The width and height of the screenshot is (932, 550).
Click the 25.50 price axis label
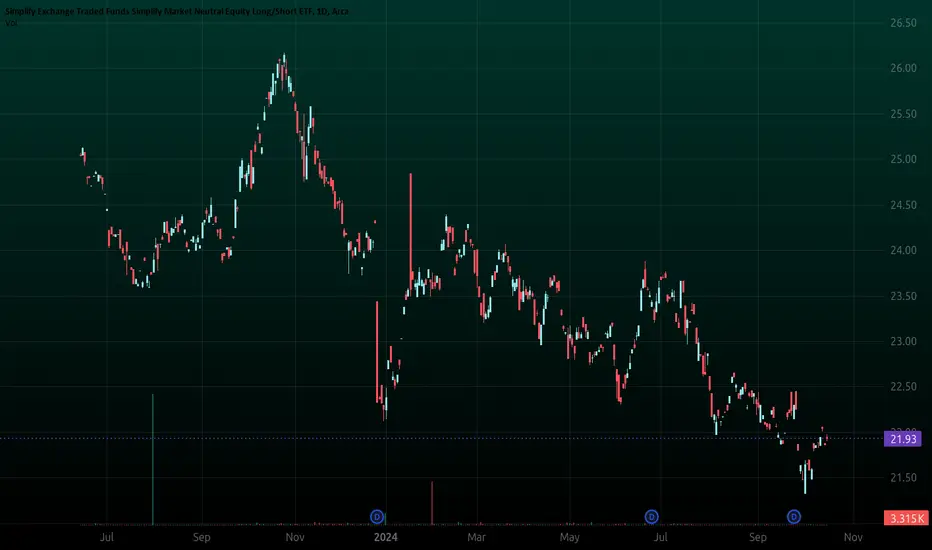coord(903,114)
